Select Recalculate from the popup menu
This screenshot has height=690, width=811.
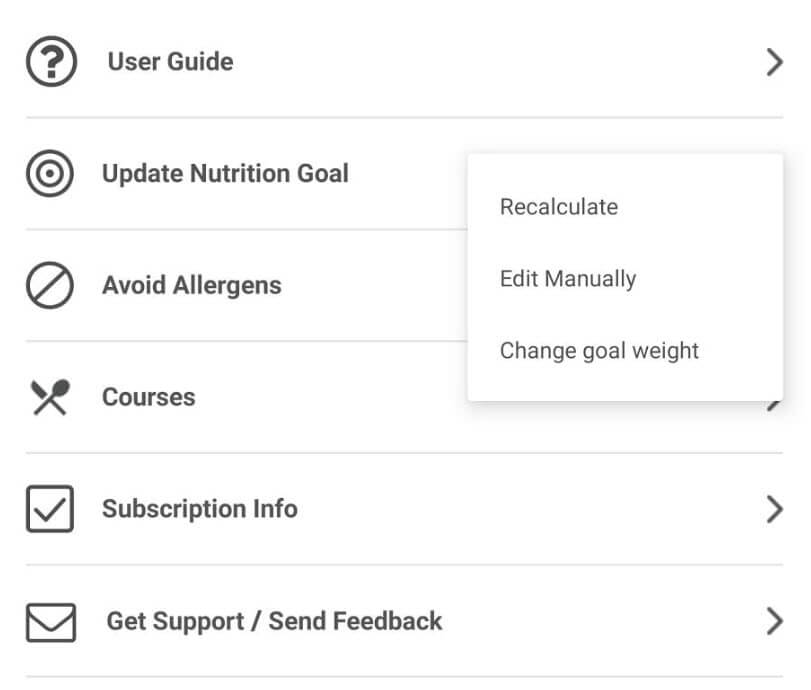[x=559, y=207]
